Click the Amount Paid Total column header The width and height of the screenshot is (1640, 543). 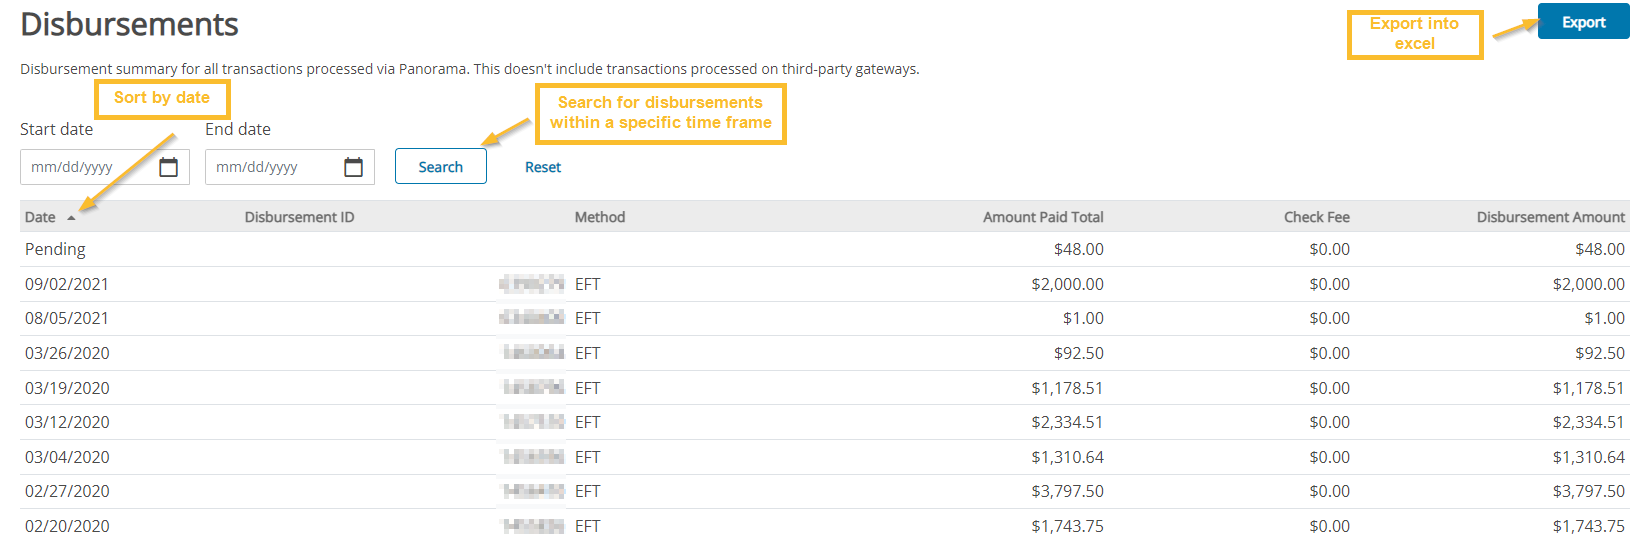1043,217
